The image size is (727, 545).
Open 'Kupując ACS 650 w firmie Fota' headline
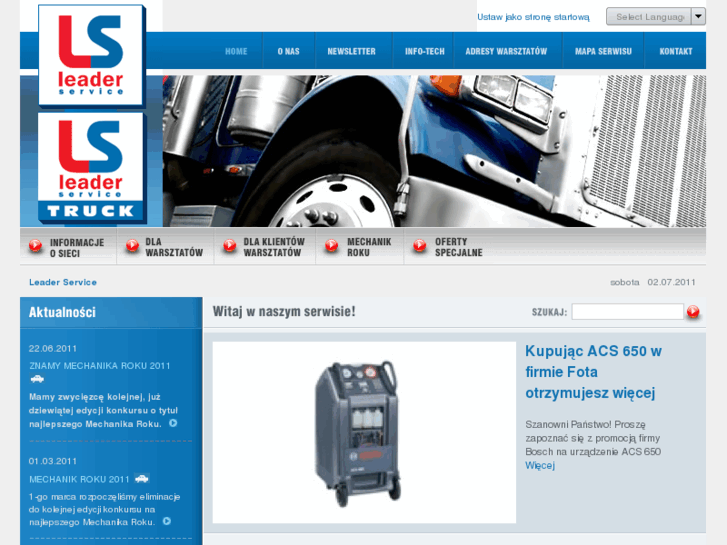[x=593, y=372]
